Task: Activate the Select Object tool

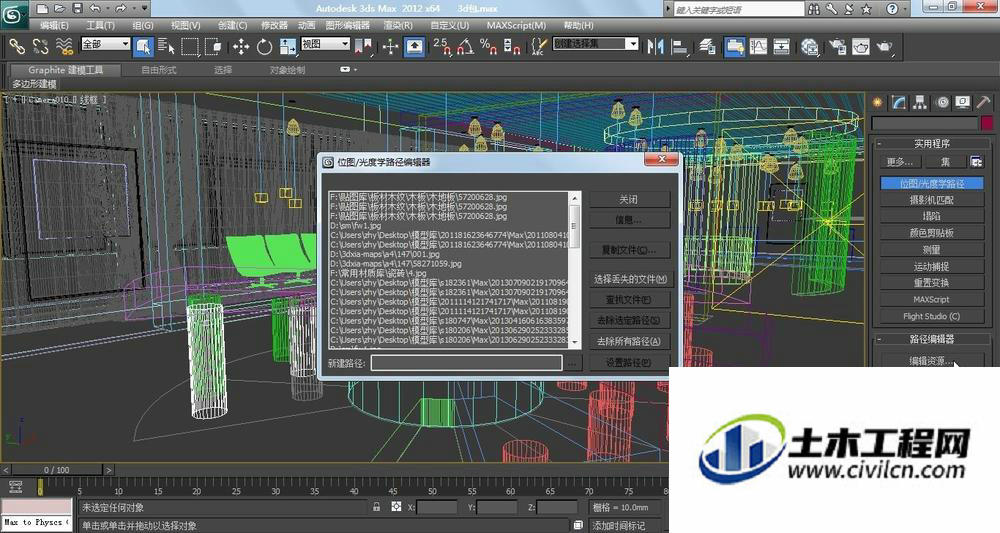Action: pos(143,47)
